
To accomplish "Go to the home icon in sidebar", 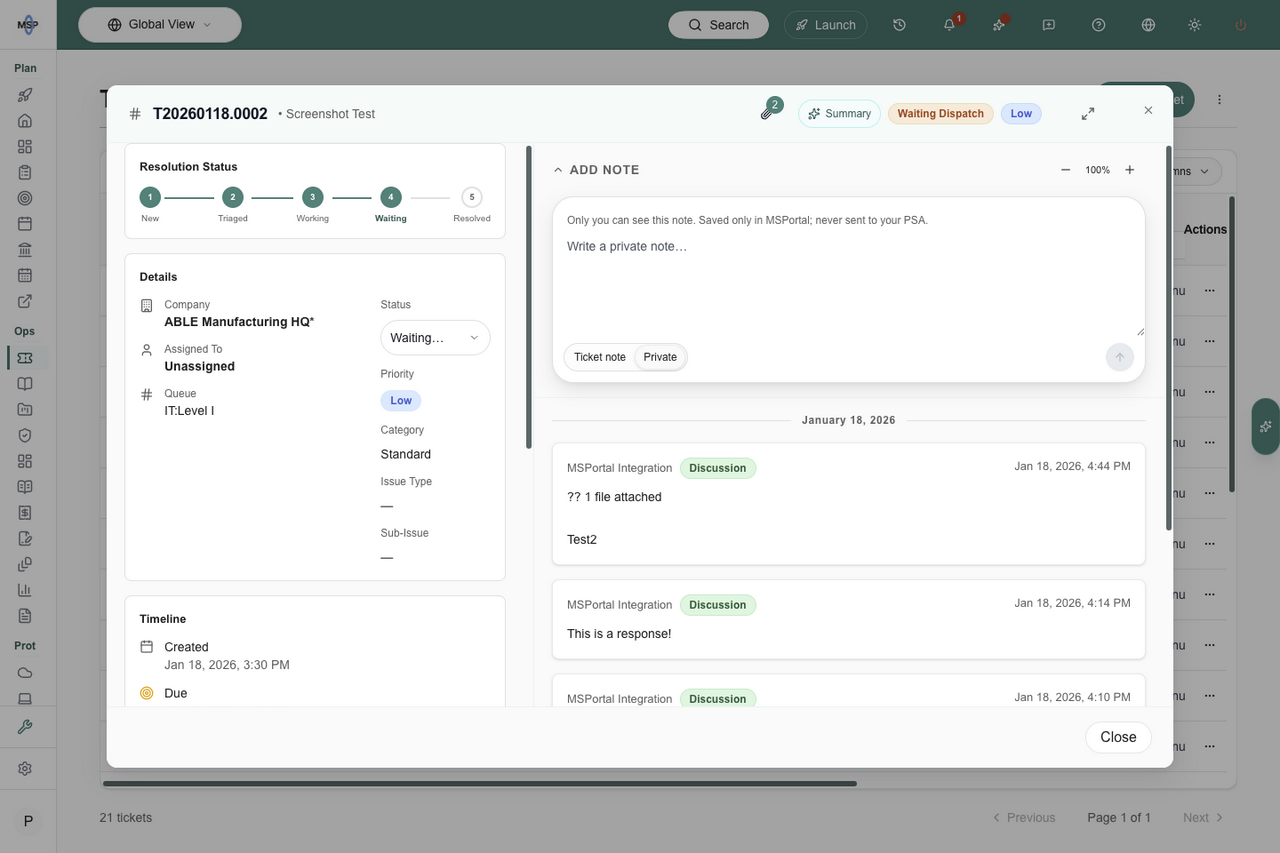I will point(25,121).
